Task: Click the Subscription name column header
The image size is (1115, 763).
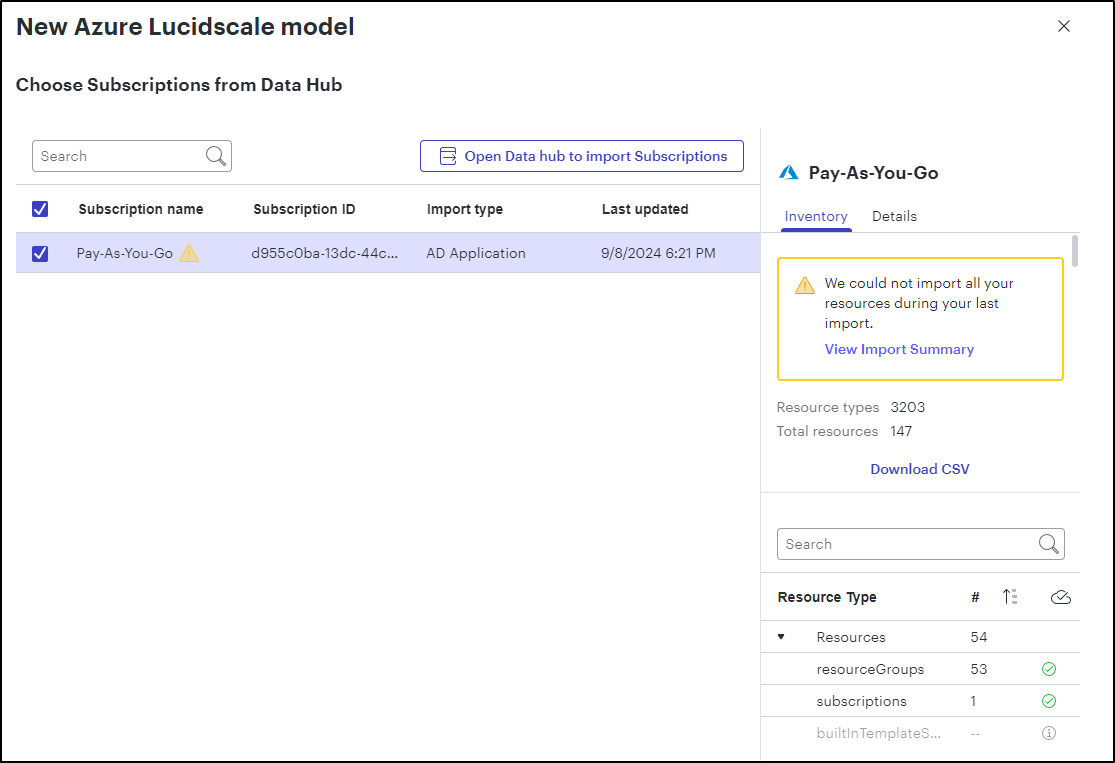Action: (141, 209)
